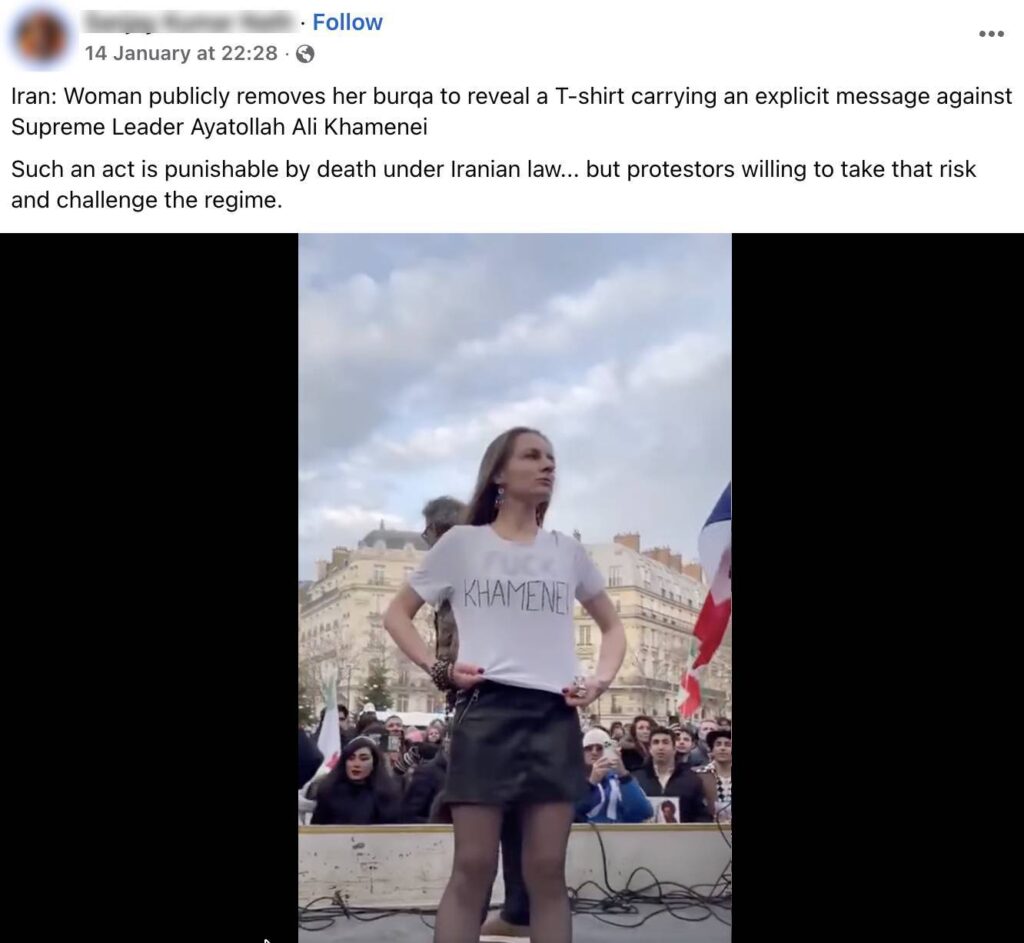Open the three-dot post options menu
The height and width of the screenshot is (943, 1024).
pyautogui.click(x=991, y=34)
